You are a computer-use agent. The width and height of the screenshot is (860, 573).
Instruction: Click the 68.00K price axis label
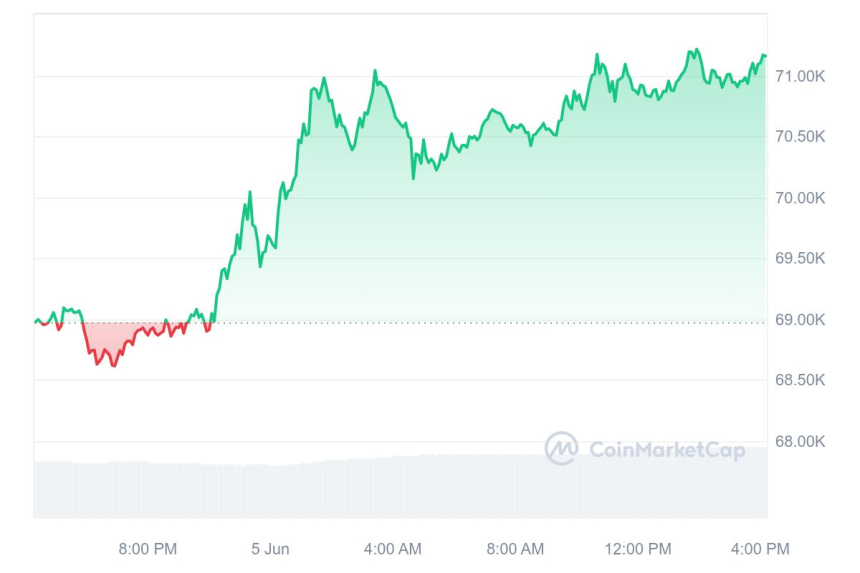tap(800, 442)
